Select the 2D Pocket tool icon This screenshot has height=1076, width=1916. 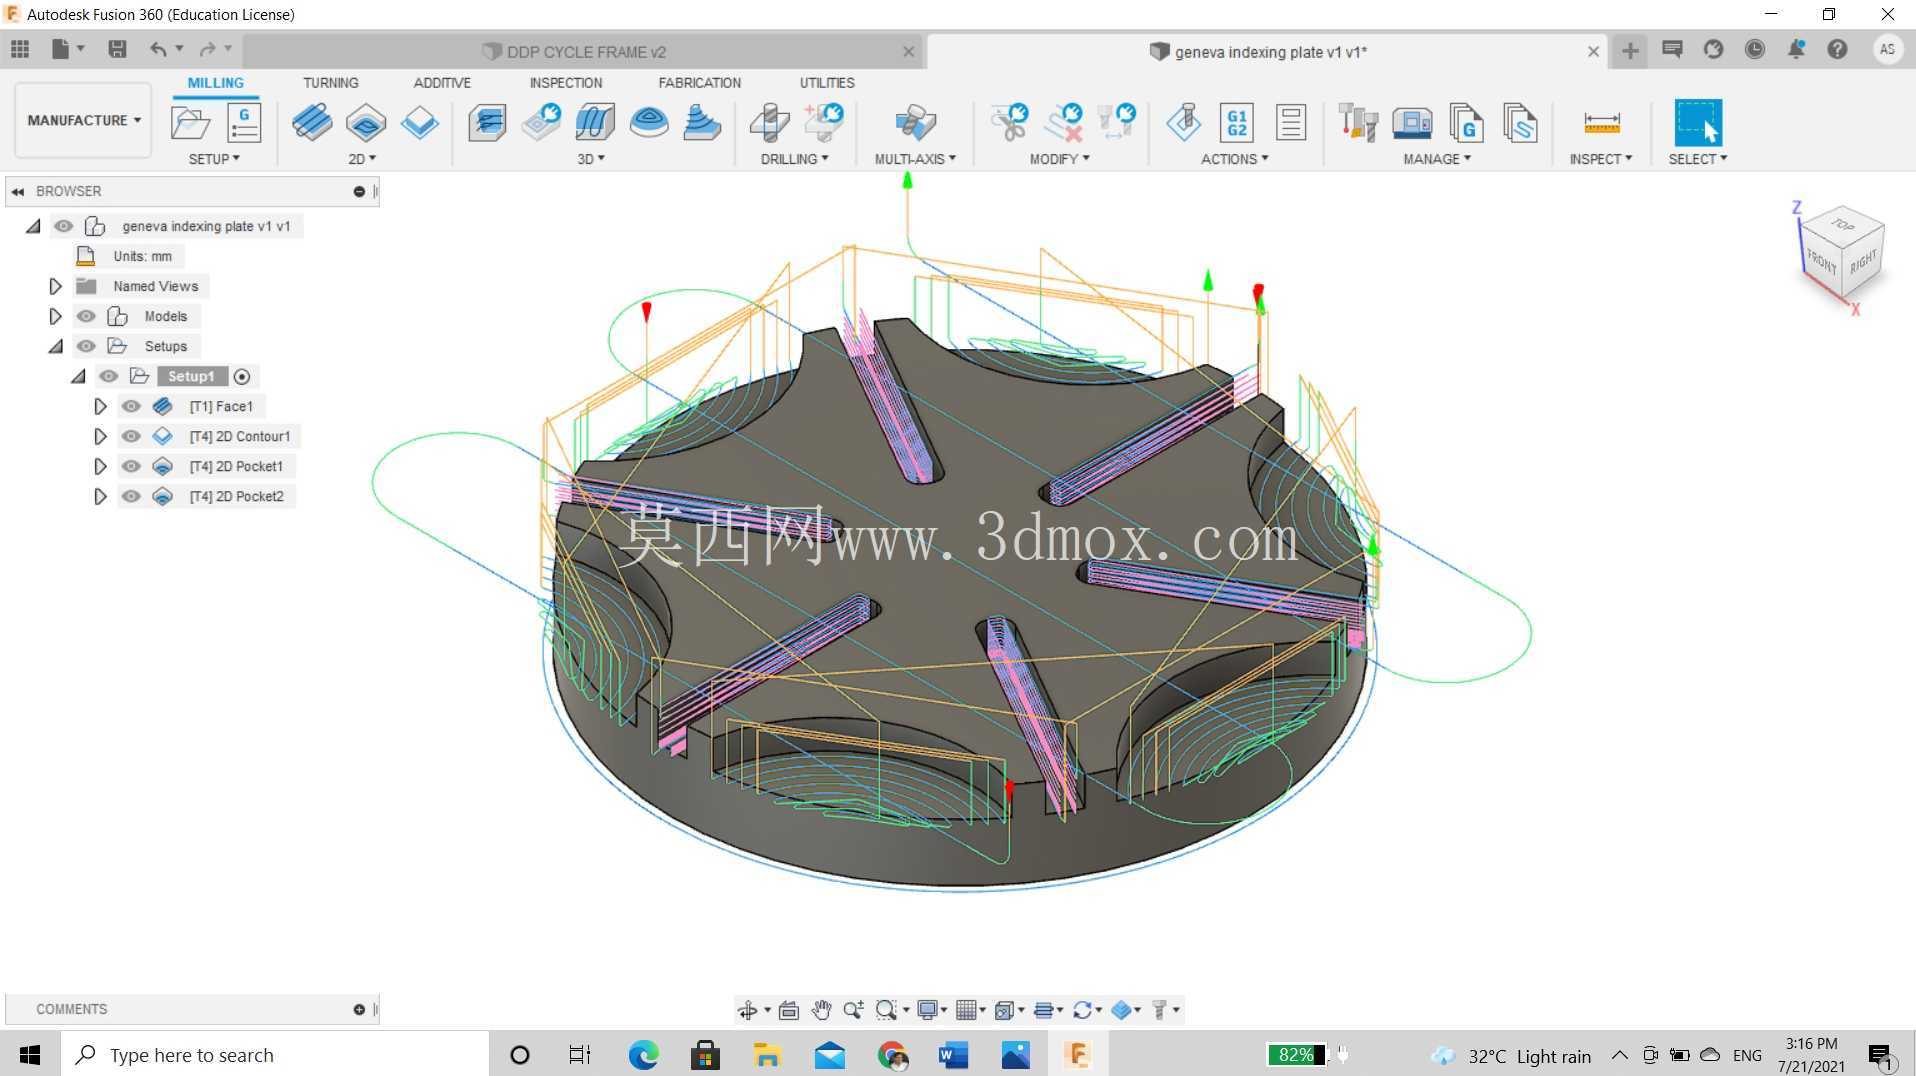366,123
